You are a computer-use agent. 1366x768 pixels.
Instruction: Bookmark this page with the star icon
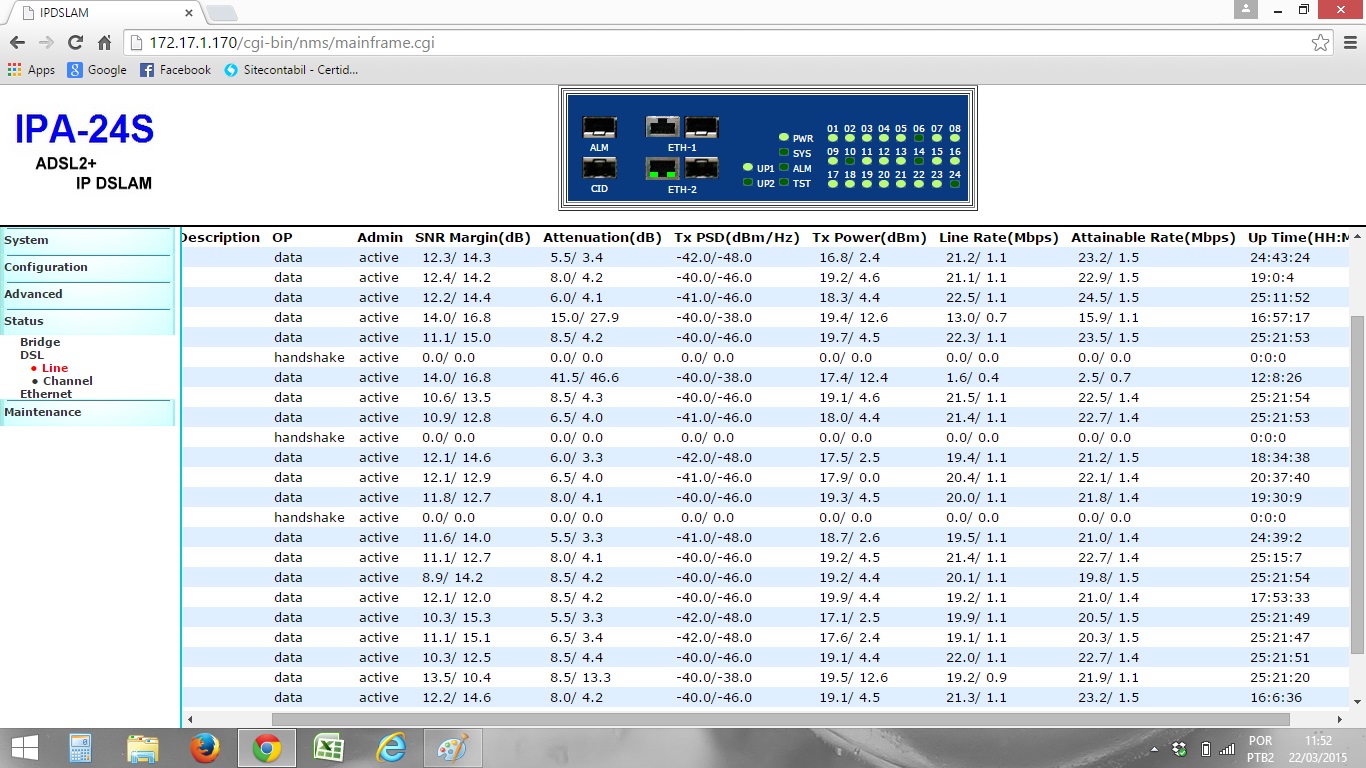click(1321, 43)
